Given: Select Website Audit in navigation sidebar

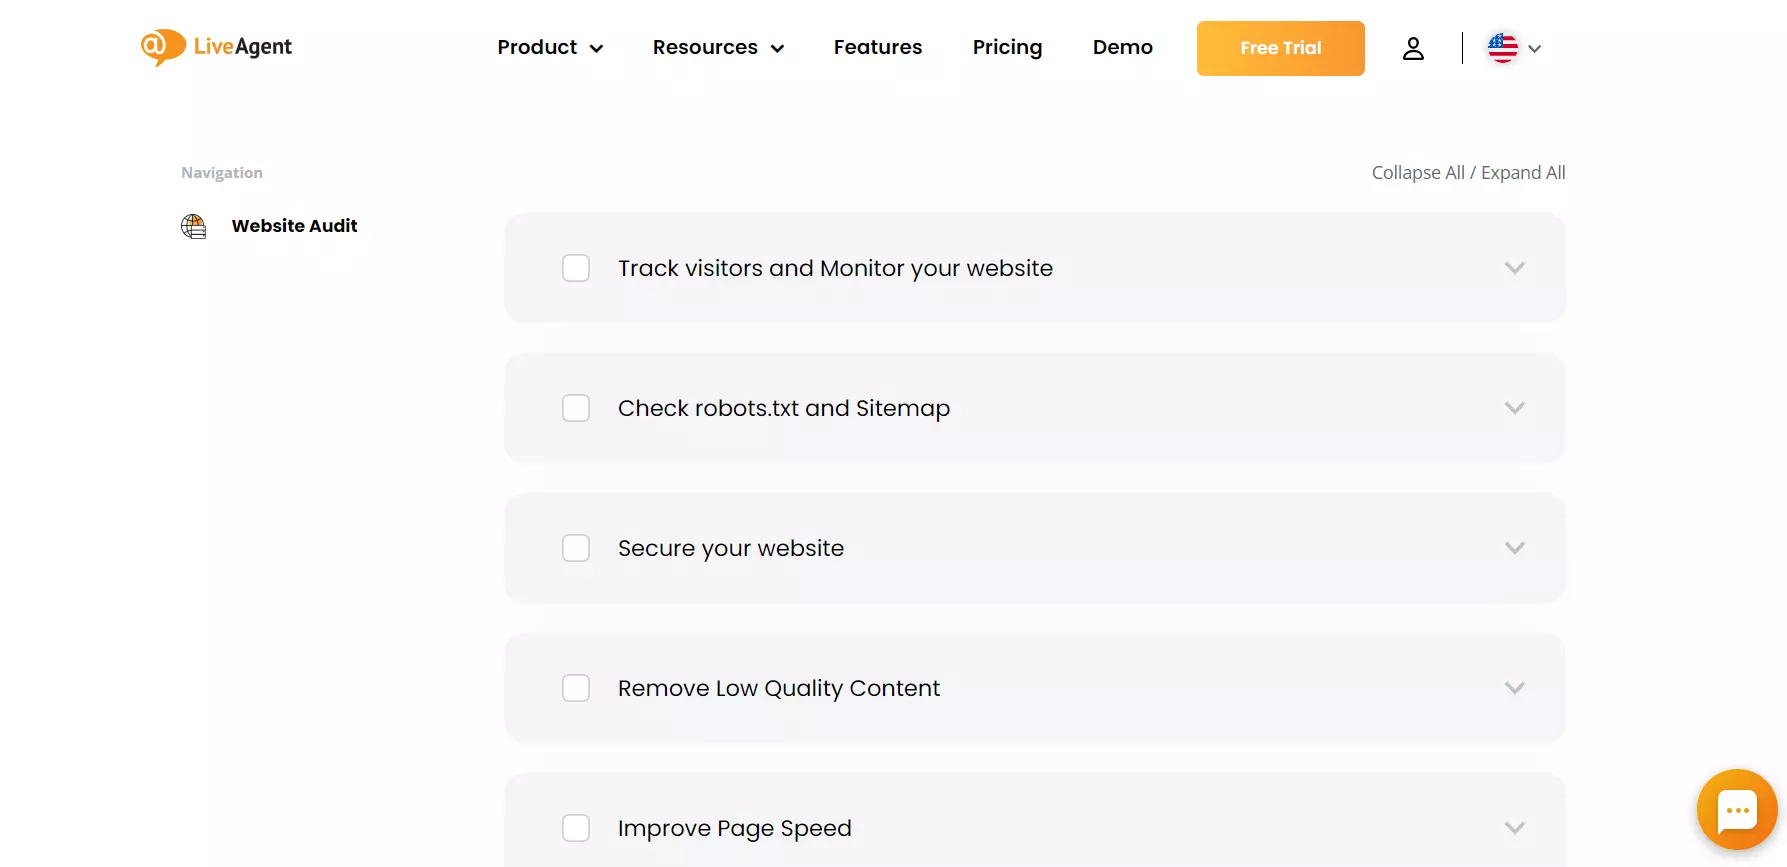Looking at the screenshot, I should 294,226.
